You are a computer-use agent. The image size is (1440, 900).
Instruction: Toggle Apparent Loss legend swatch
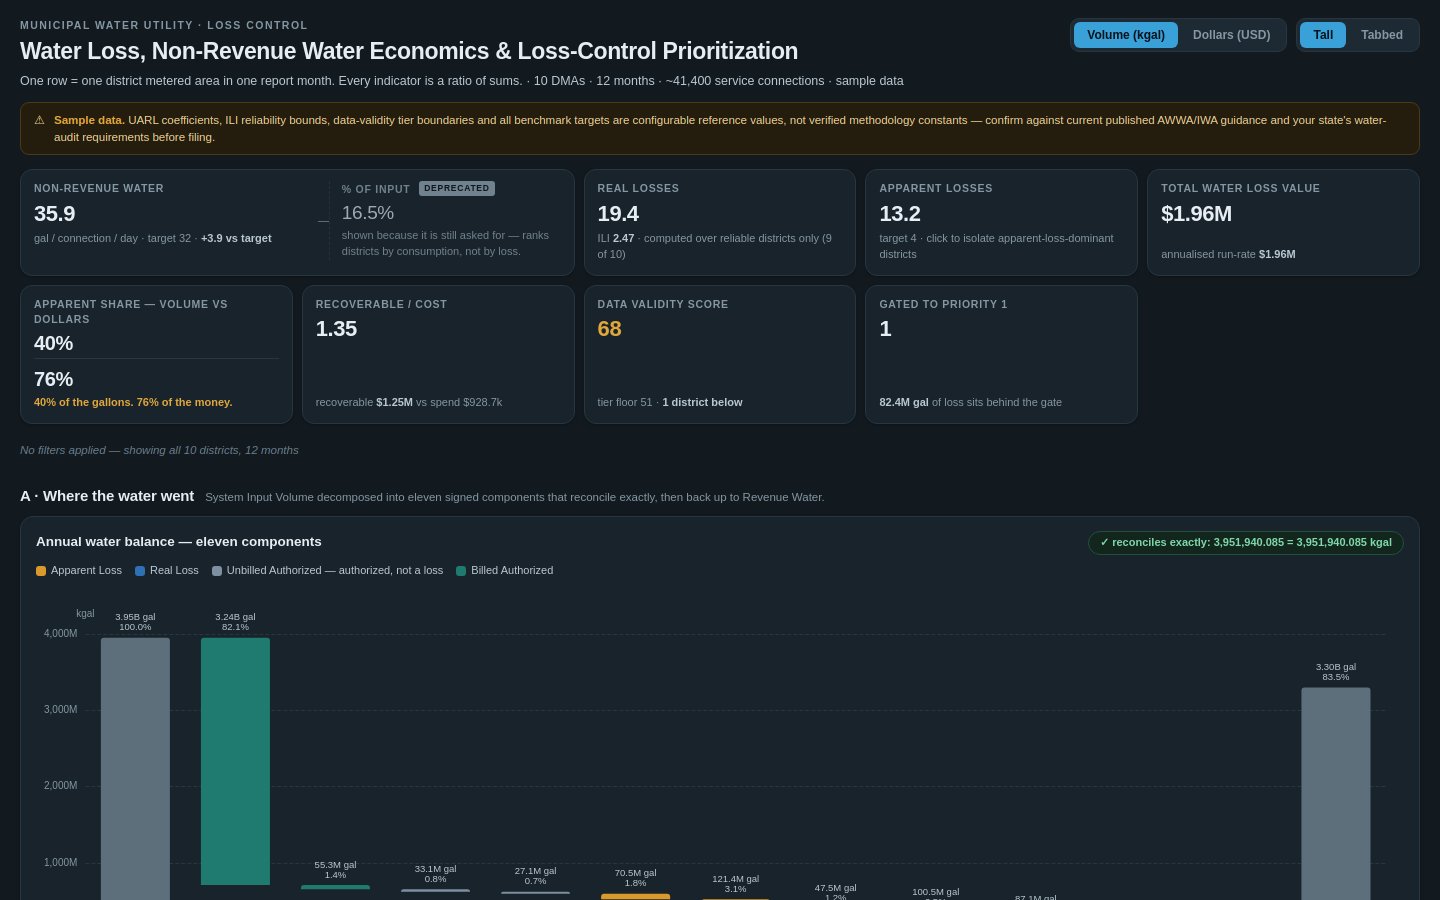pyautogui.click(x=41, y=571)
